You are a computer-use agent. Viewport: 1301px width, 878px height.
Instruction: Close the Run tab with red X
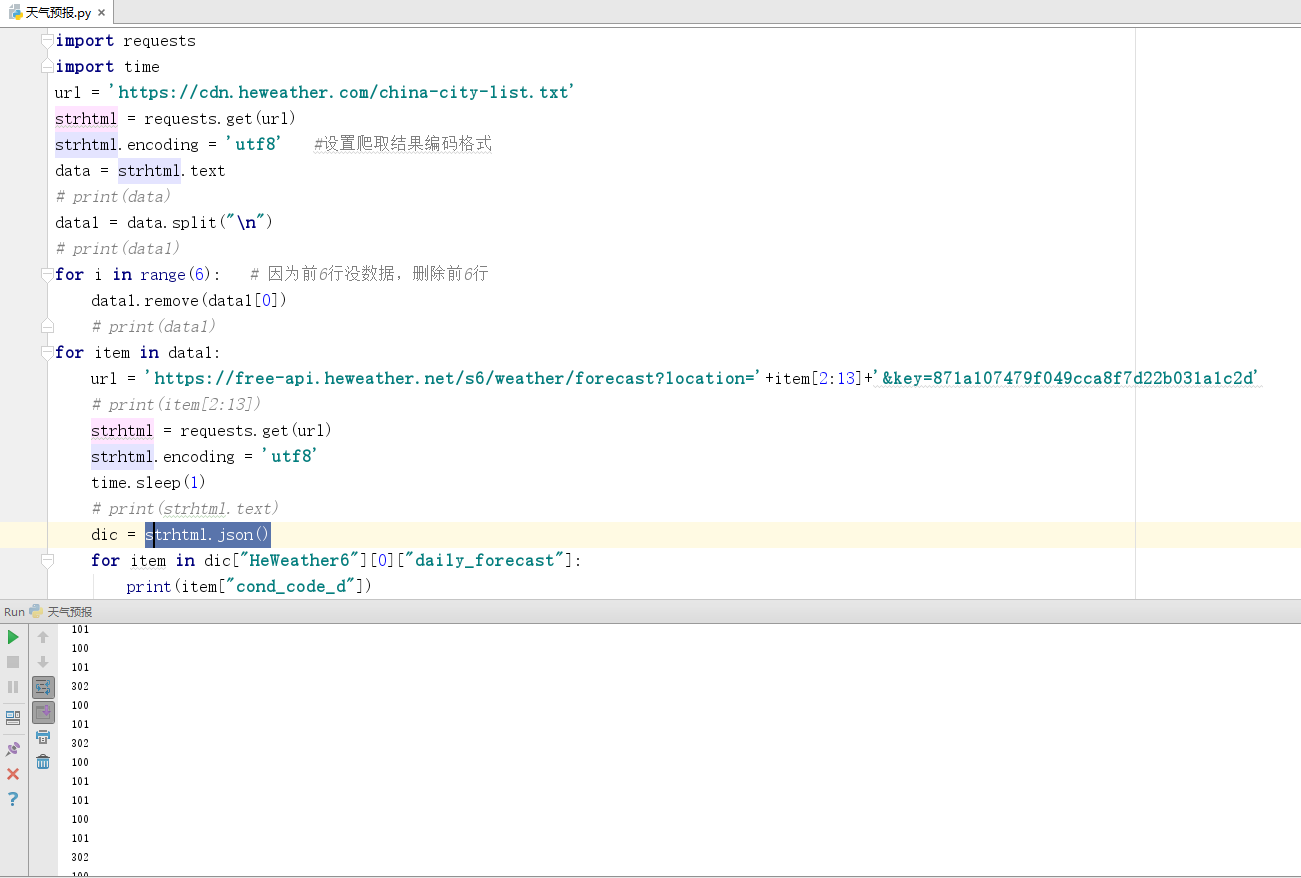tap(13, 774)
